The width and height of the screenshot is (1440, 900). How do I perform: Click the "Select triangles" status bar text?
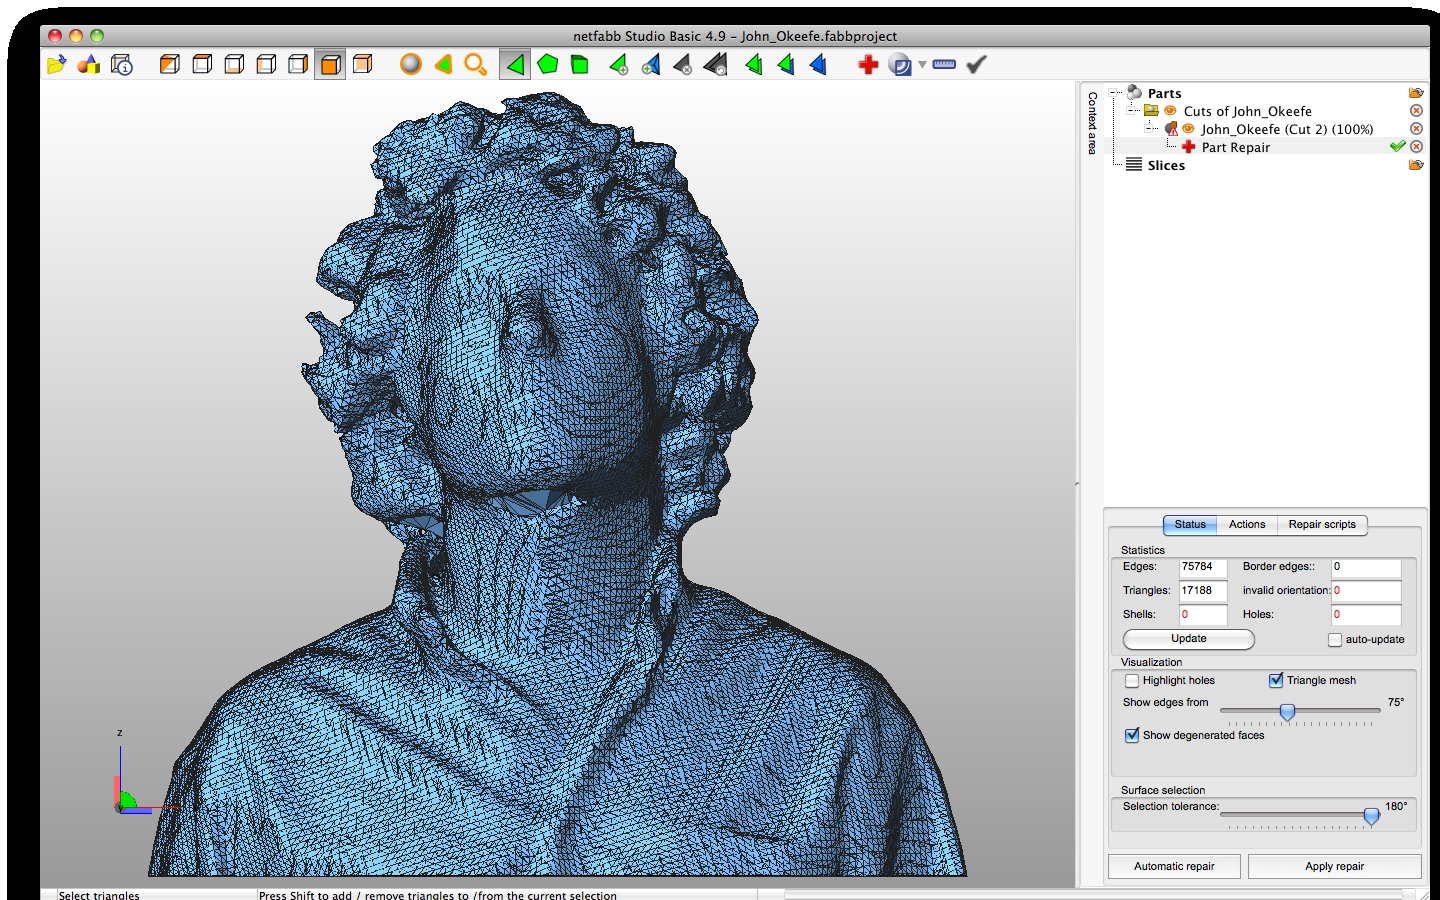click(99, 895)
